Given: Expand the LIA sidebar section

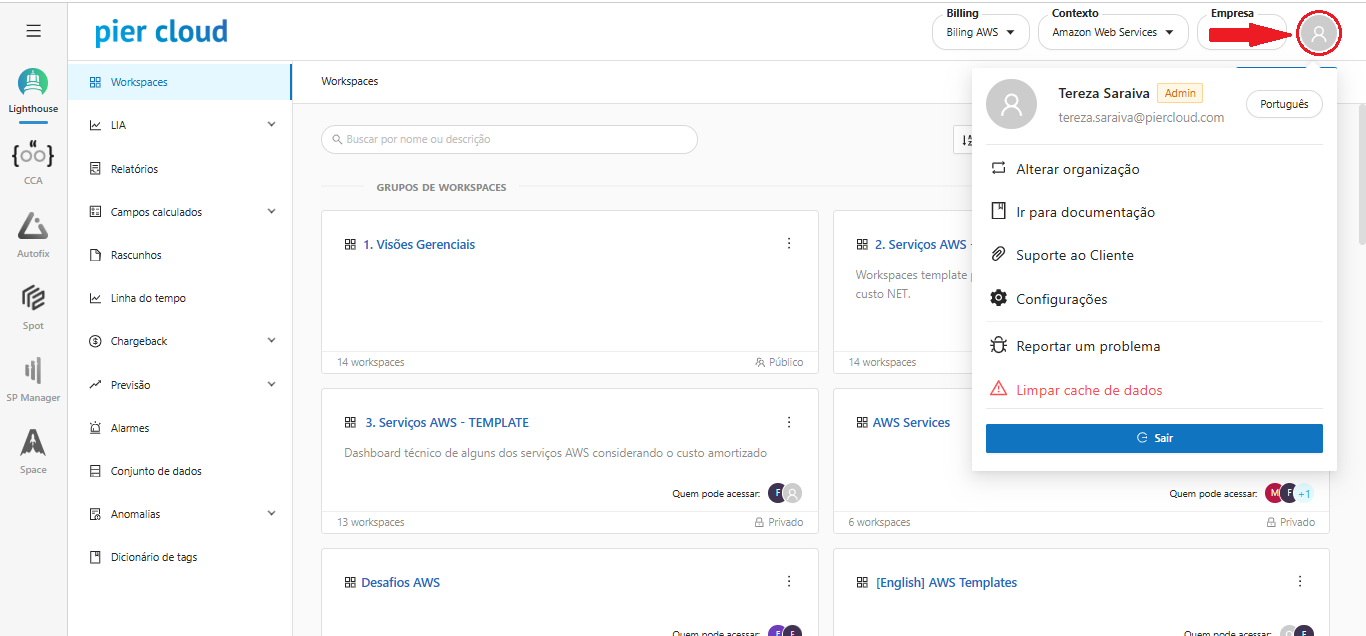Looking at the screenshot, I should tap(271, 125).
